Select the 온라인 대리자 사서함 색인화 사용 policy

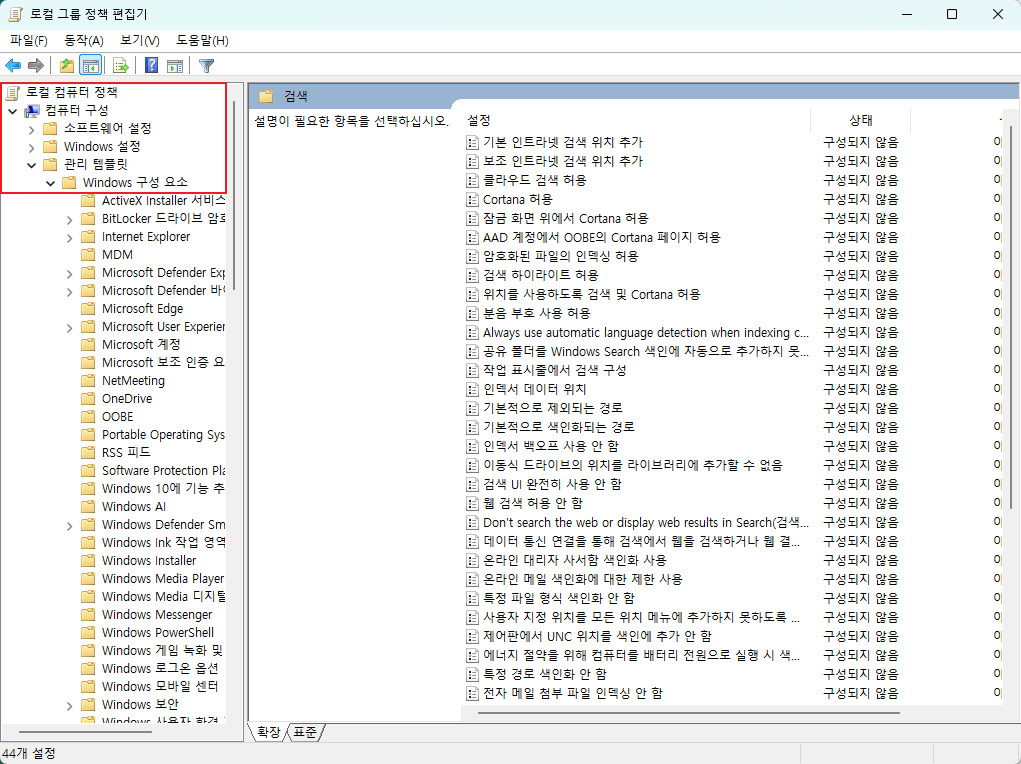(x=575, y=561)
